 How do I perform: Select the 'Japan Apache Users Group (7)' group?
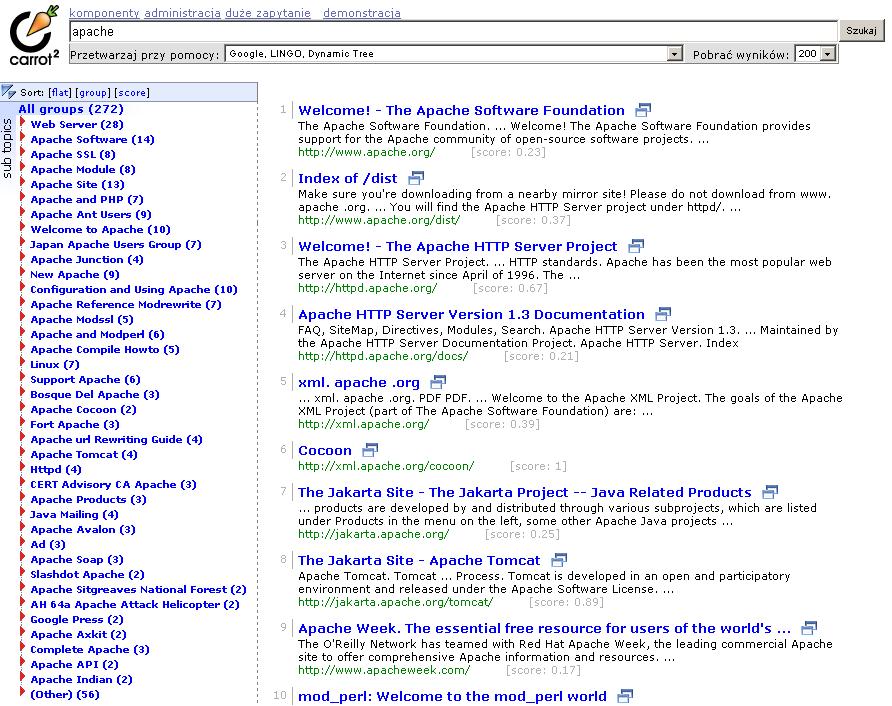click(x=115, y=244)
